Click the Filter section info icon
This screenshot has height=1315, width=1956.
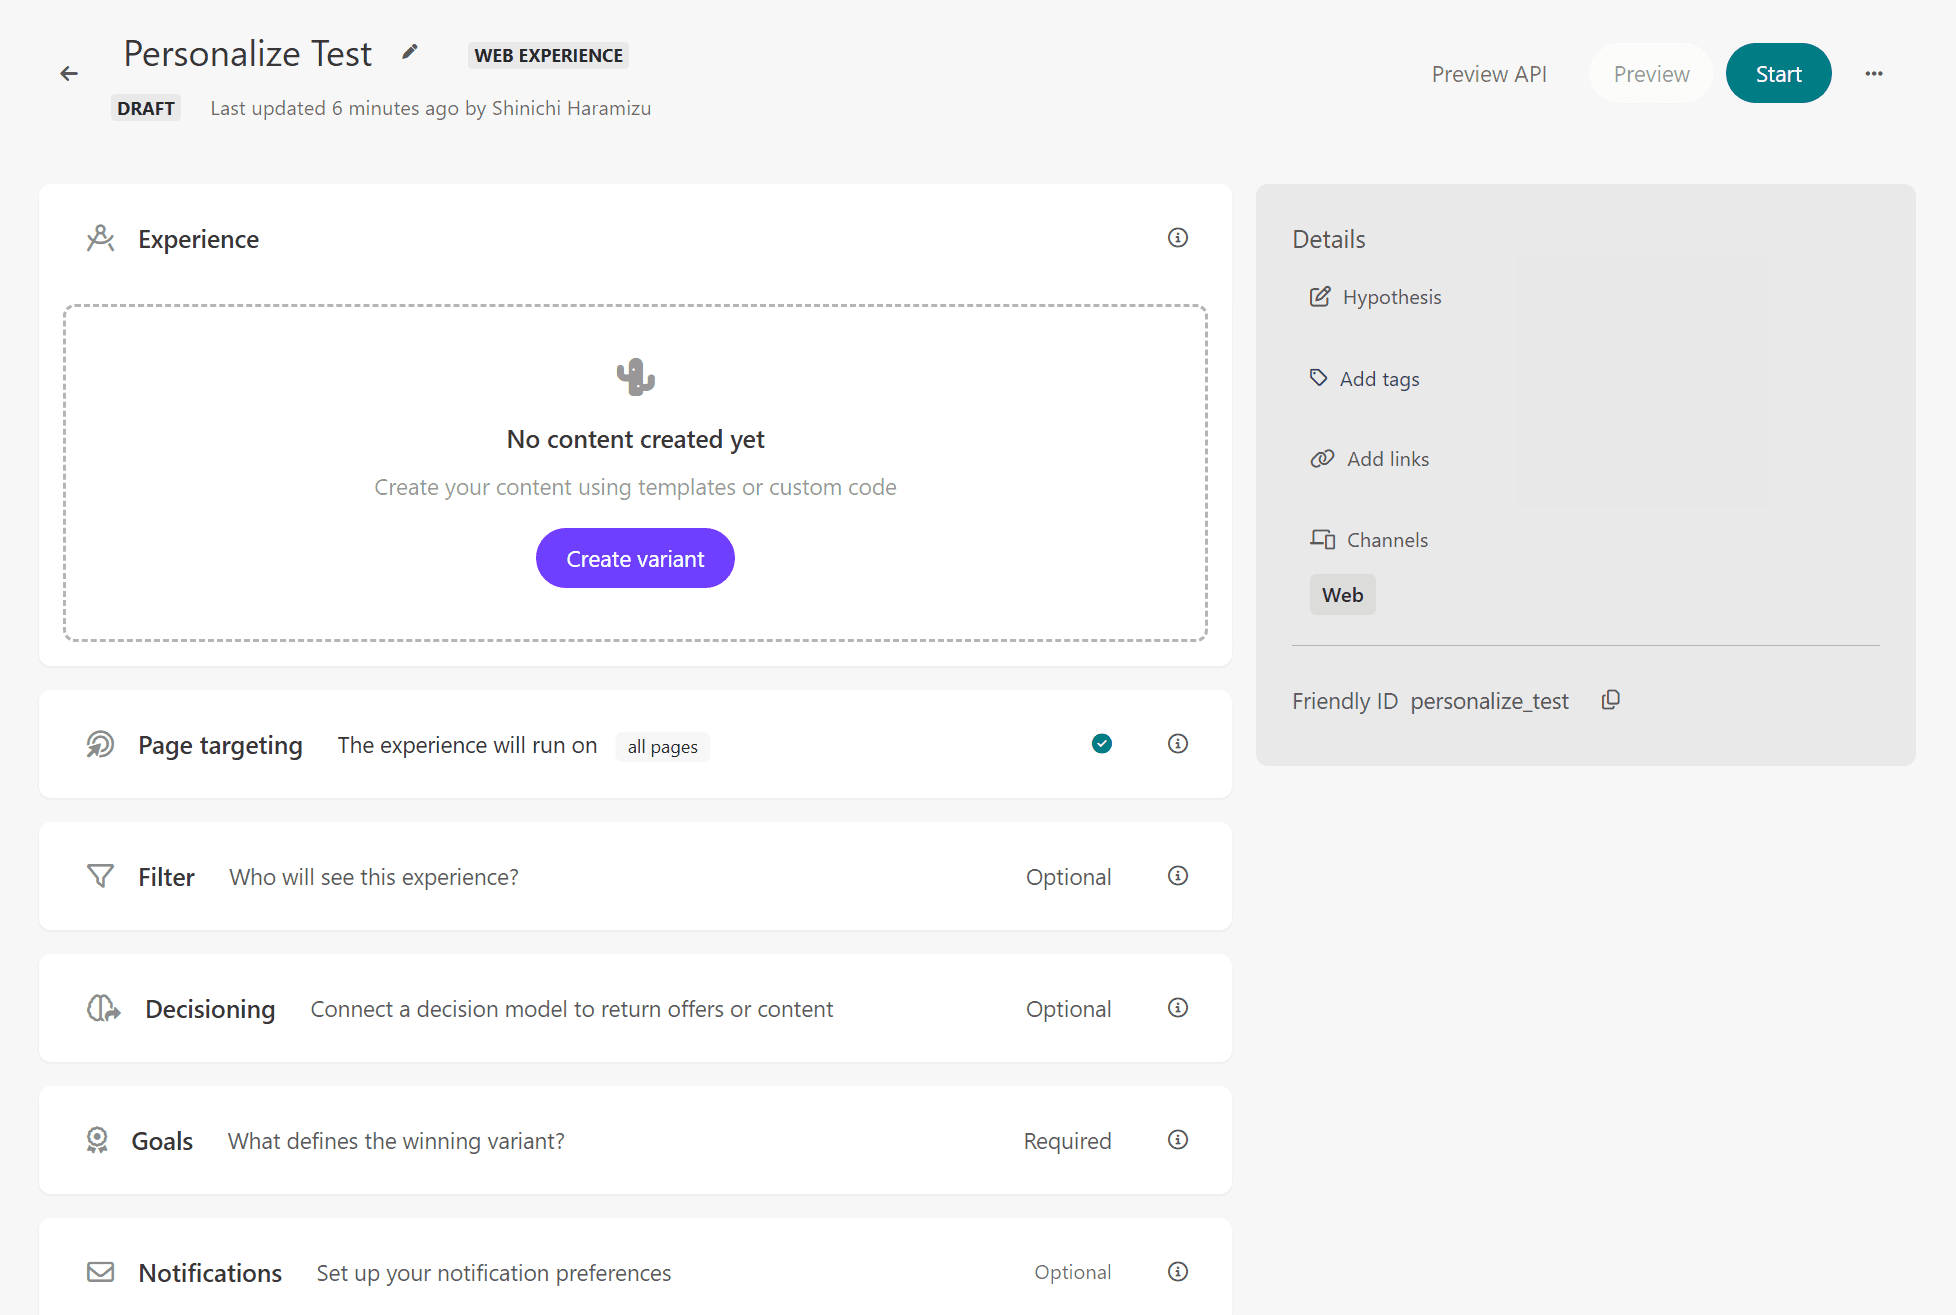tap(1178, 876)
